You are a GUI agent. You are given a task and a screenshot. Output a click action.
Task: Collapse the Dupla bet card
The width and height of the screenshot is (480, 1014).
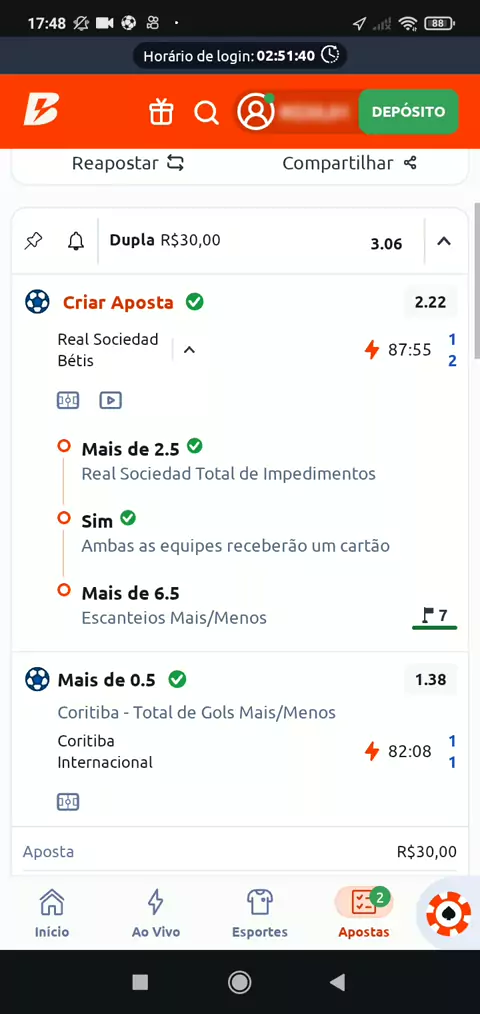tap(444, 242)
